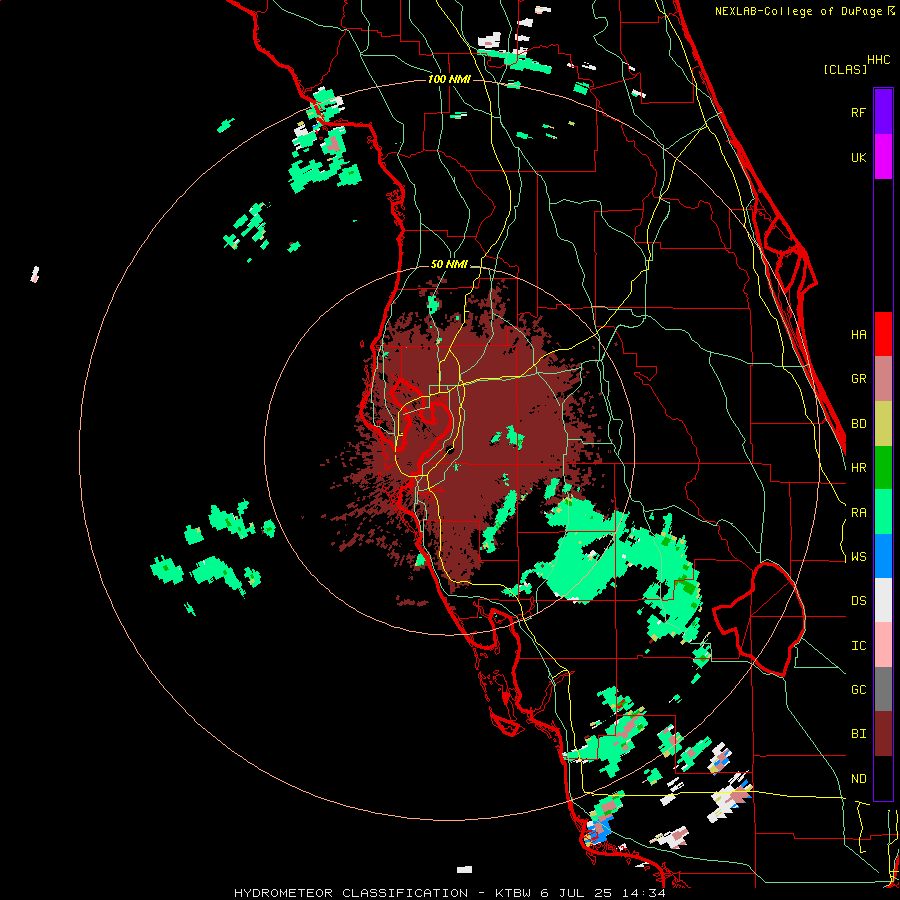Click the UK magenta legend swatch
Image resolution: width=900 pixels, height=900 pixels.
(x=883, y=157)
